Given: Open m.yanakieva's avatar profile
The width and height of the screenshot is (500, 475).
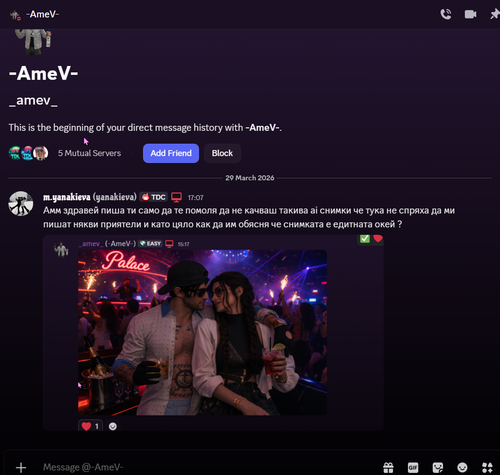Looking at the screenshot, I should click(21, 203).
